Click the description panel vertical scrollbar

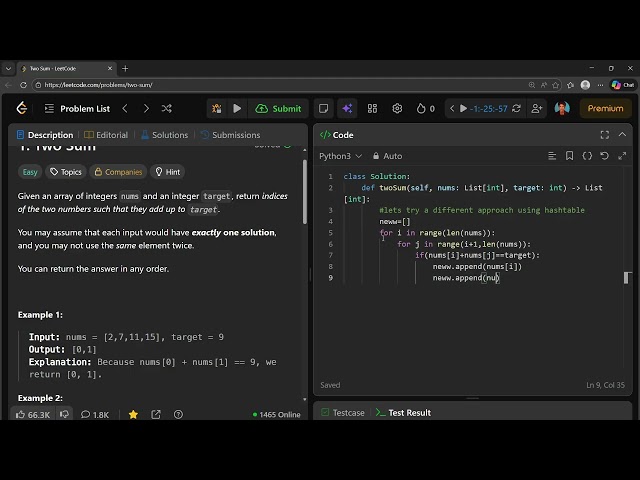305,190
